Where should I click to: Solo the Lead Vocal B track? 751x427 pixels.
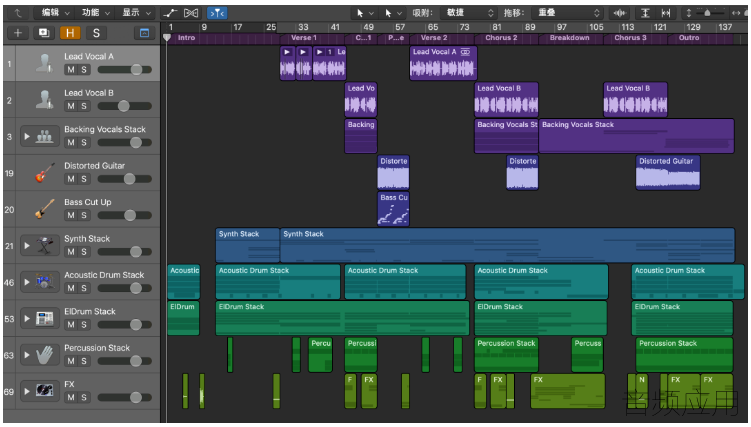pyautogui.click(x=84, y=106)
